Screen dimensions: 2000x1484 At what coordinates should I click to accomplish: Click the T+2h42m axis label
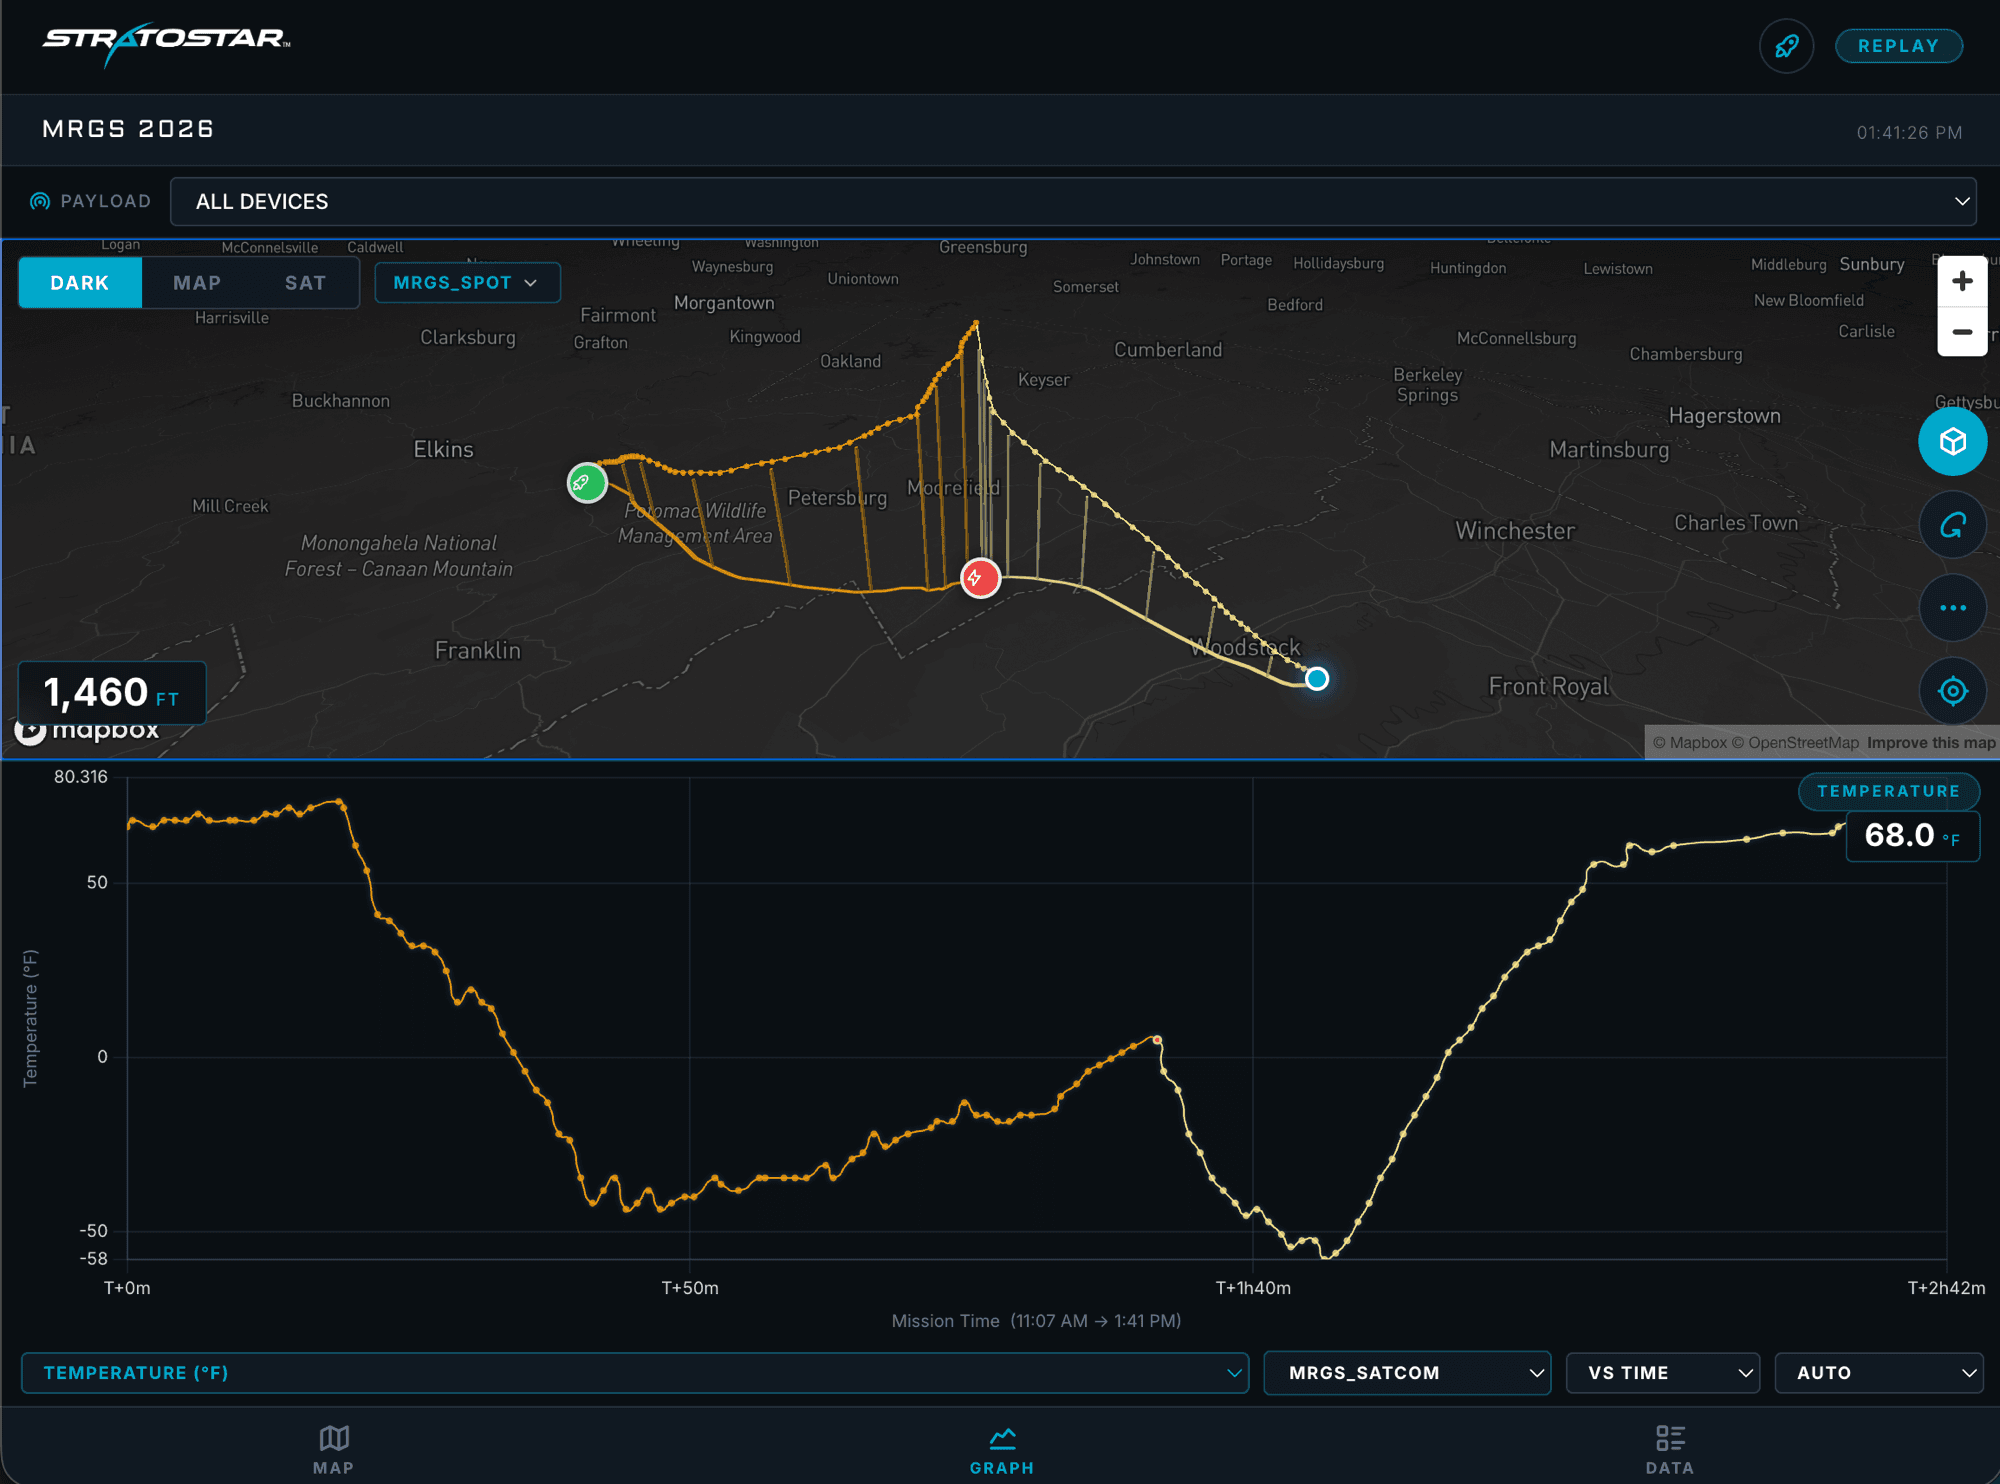[x=1946, y=1288]
